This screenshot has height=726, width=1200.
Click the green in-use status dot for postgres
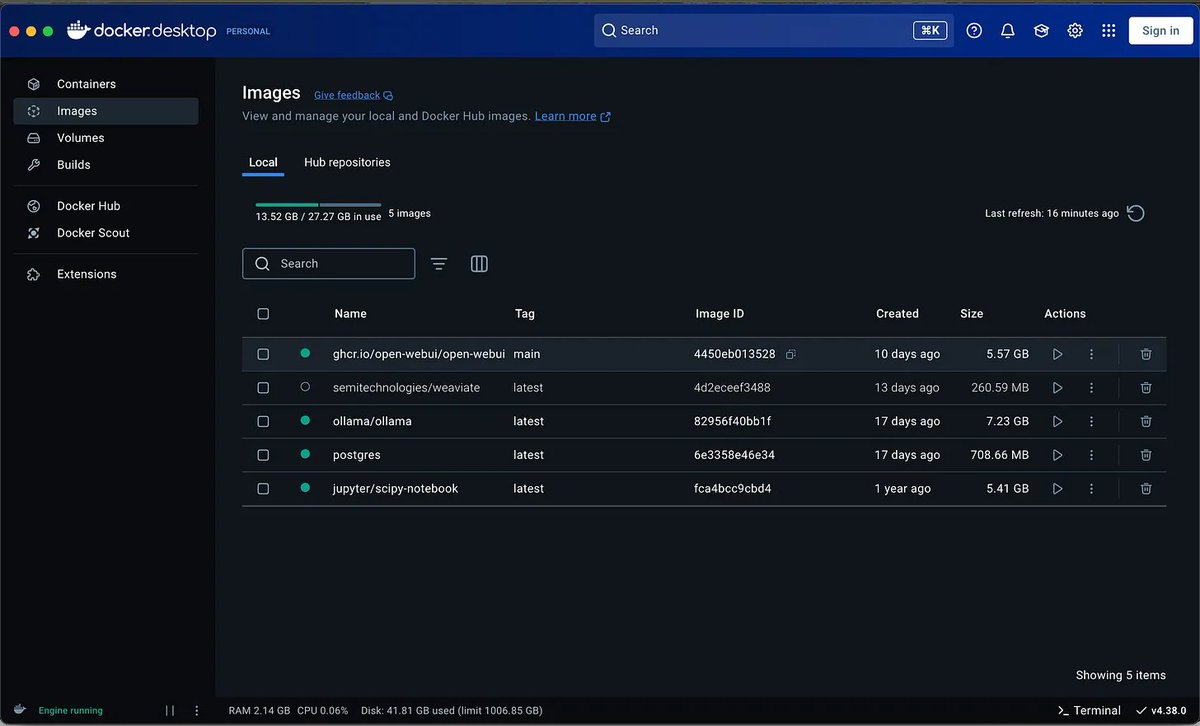(x=305, y=454)
